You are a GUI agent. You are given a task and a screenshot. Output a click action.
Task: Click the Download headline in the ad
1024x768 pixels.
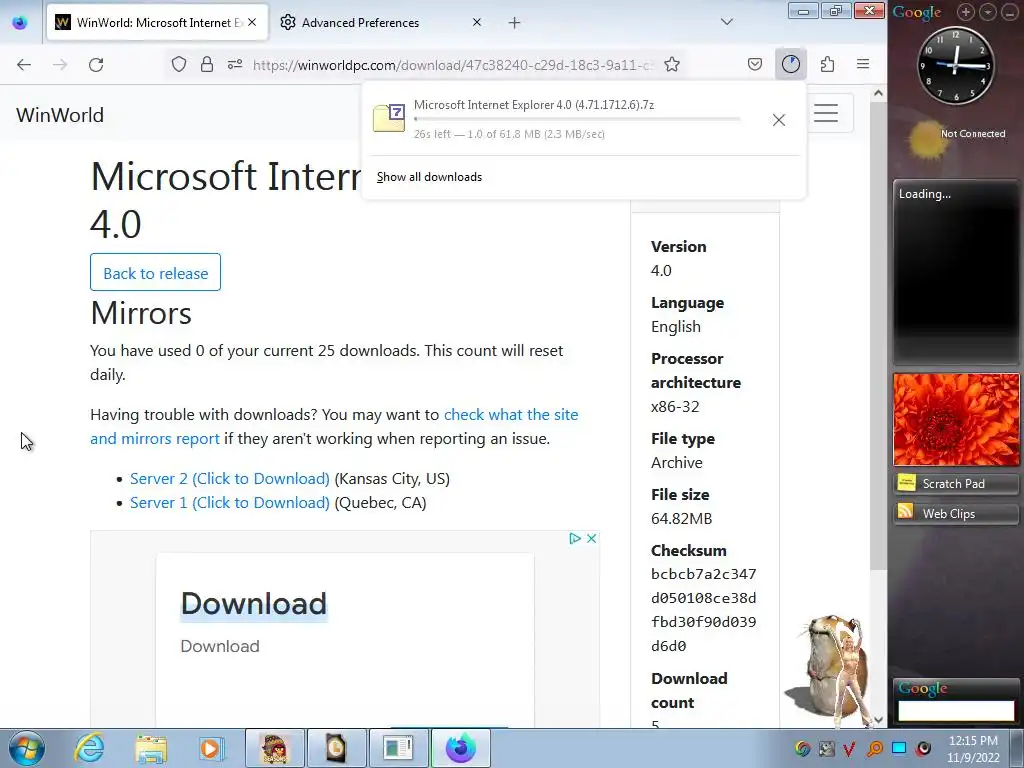253,603
